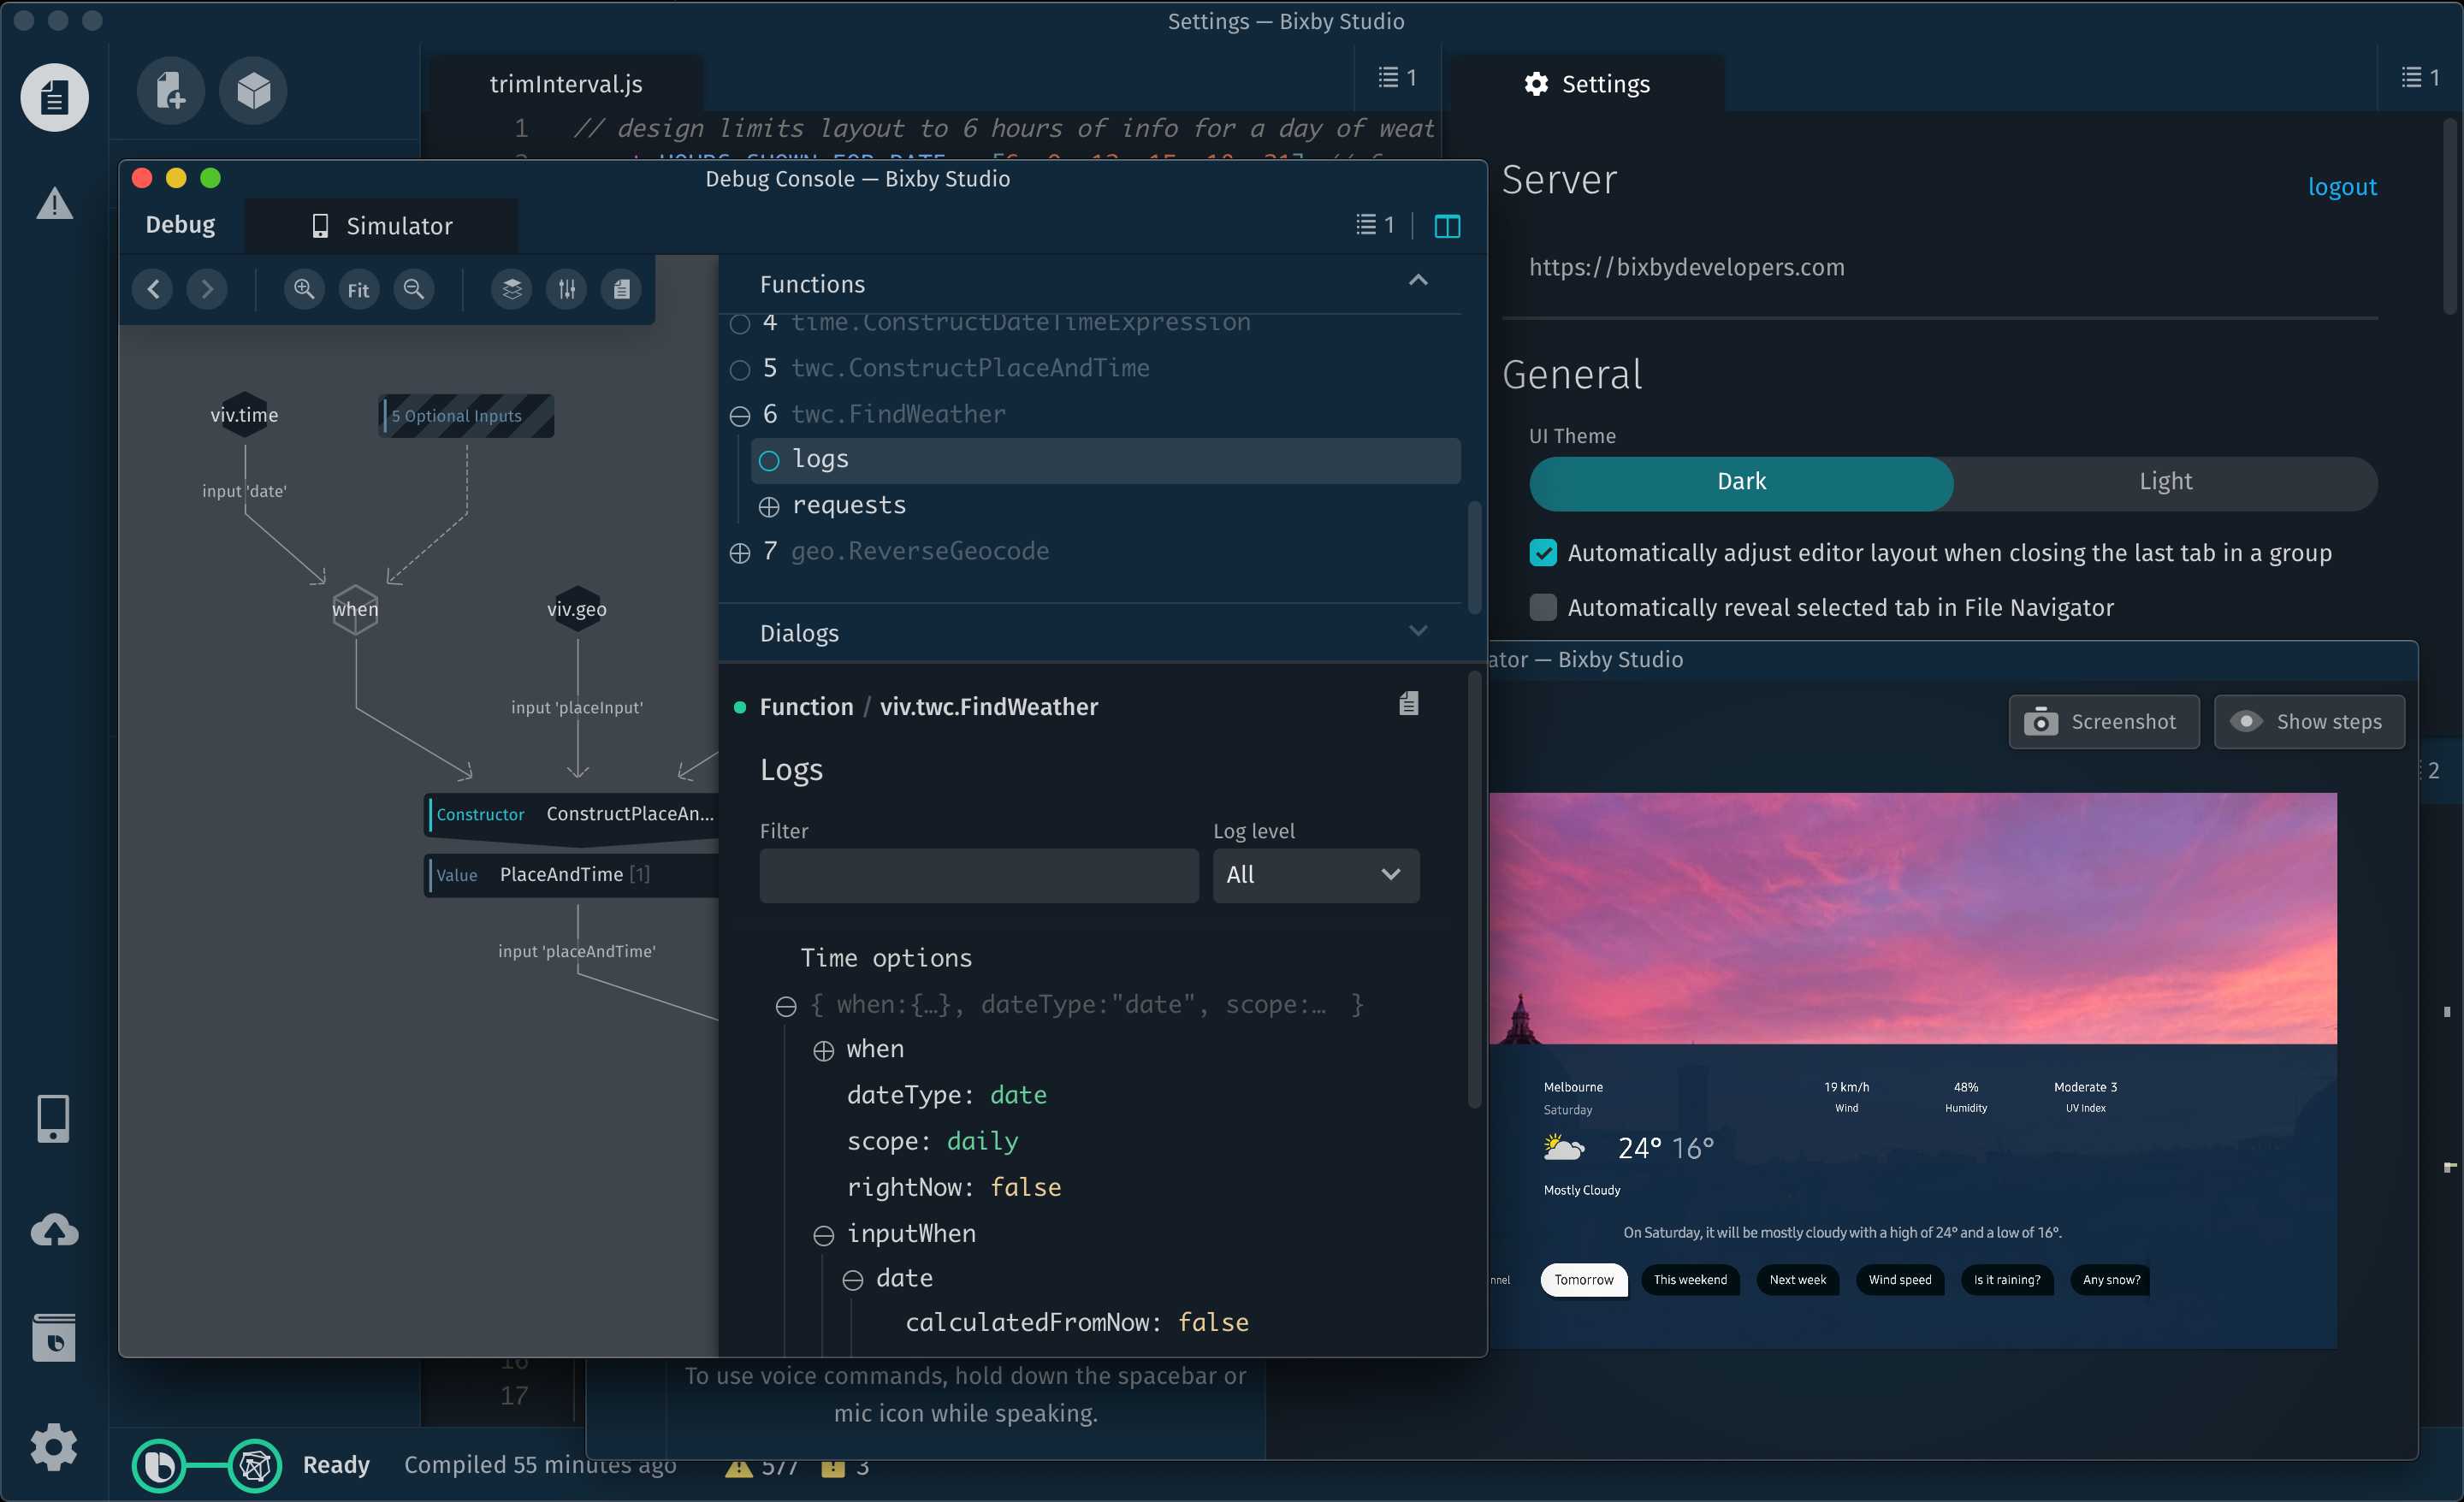This screenshot has height=1502, width=2464.
Task: Select the Debug tab in console
Action: point(180,225)
